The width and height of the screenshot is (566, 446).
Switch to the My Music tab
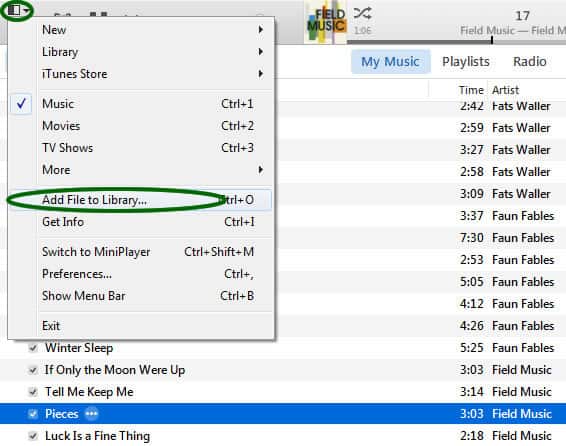391,62
